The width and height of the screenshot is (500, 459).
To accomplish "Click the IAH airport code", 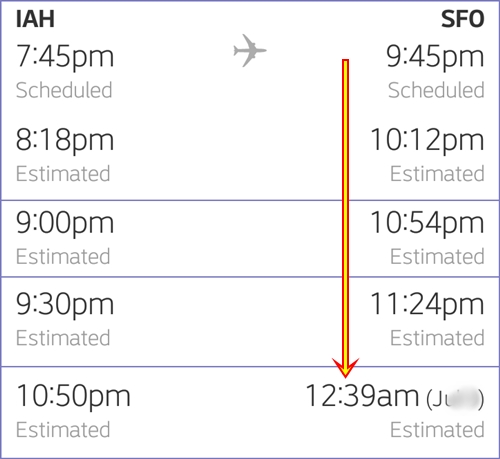I will click(x=35, y=19).
